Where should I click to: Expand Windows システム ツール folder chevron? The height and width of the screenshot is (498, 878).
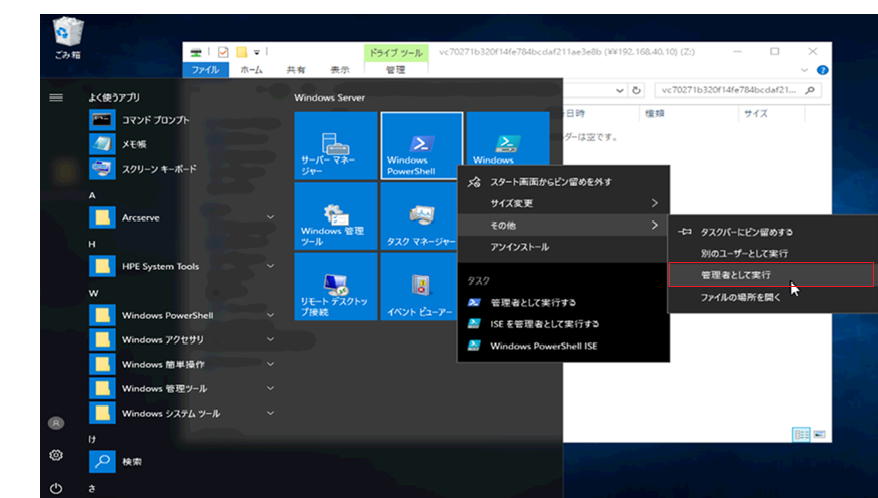(x=270, y=413)
